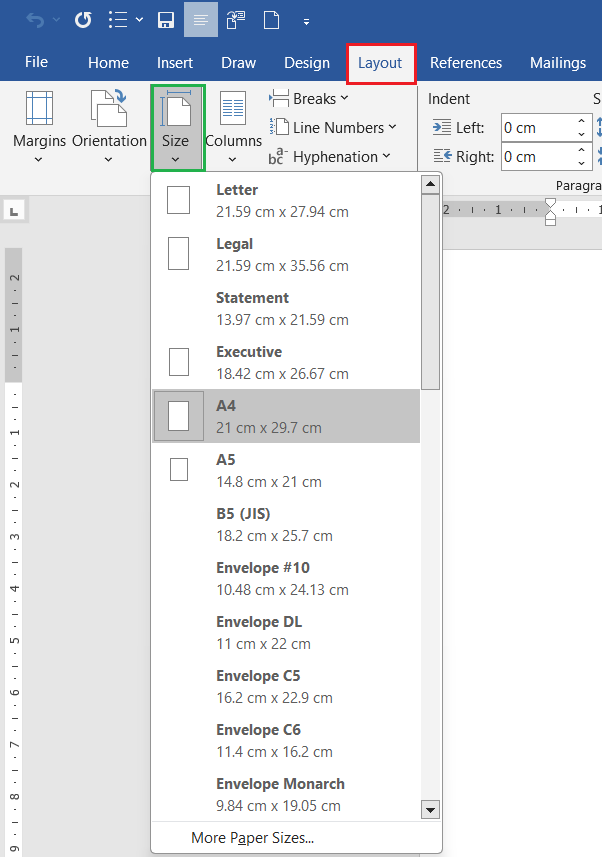Image resolution: width=602 pixels, height=857 pixels.
Task: Open the References tab
Action: click(466, 63)
